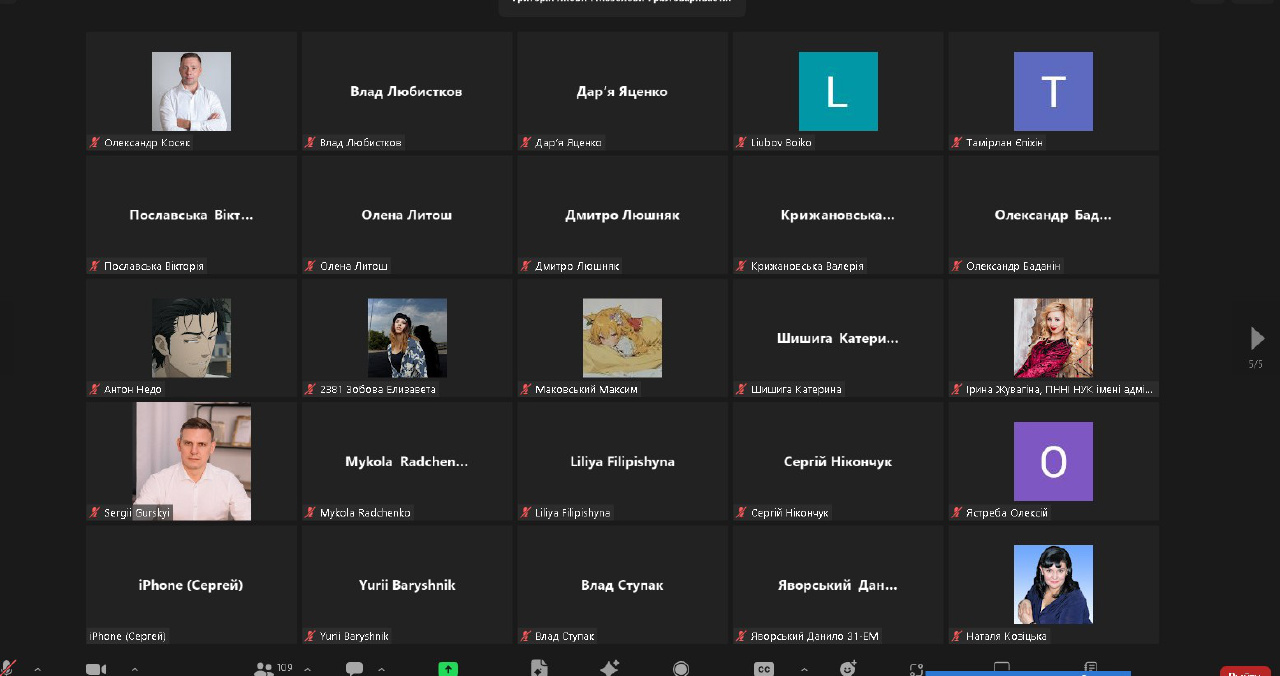Viewport: 1280px width, 676px height.
Task: Open the AI summary document icon
Action: 539,669
